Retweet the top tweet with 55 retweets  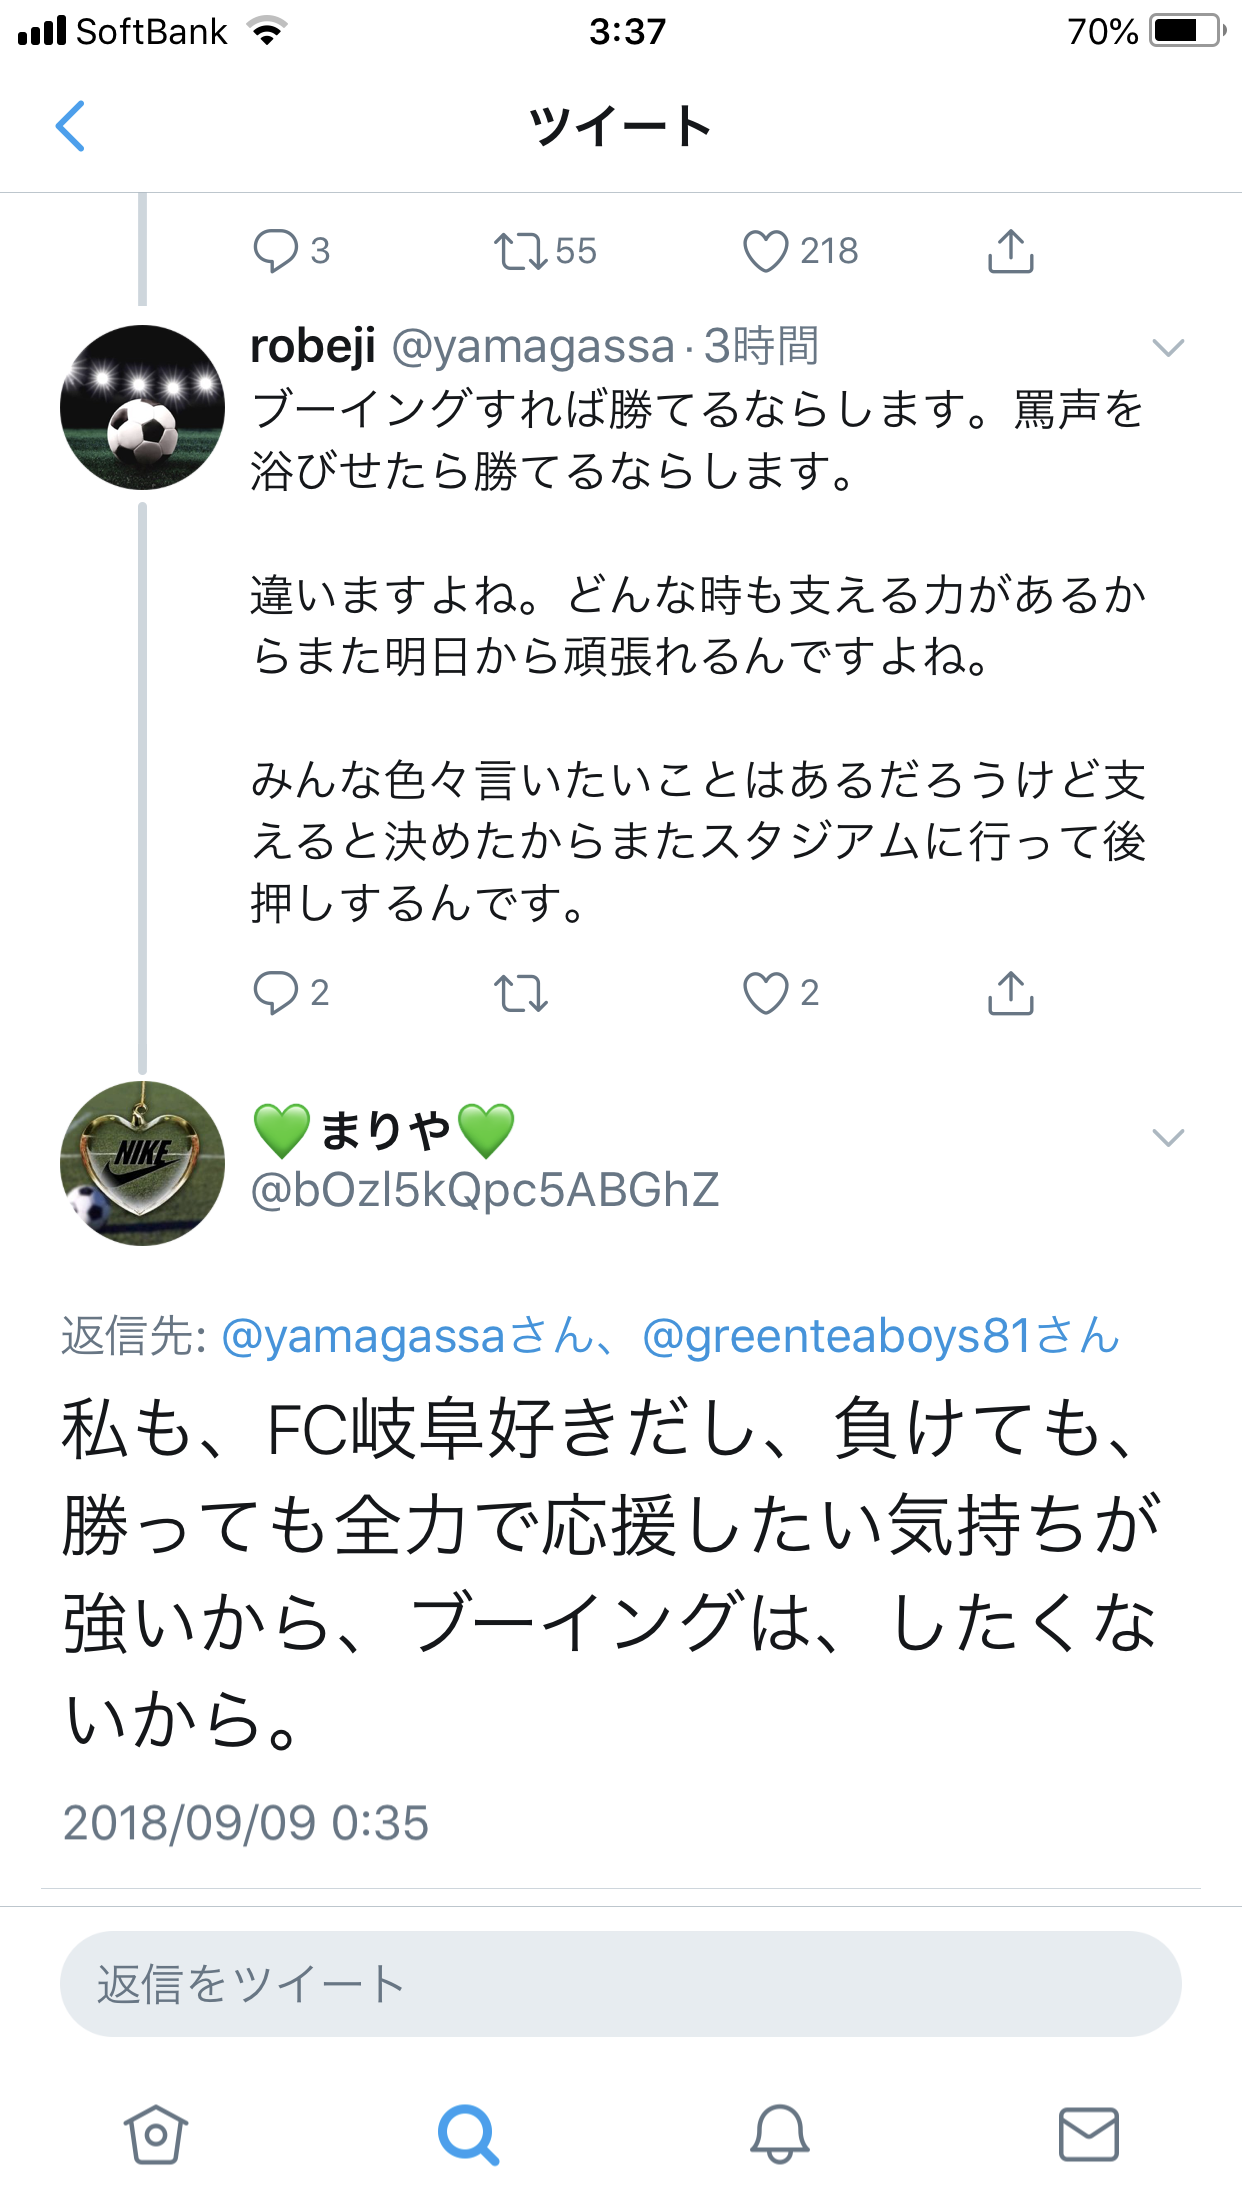[x=521, y=251]
